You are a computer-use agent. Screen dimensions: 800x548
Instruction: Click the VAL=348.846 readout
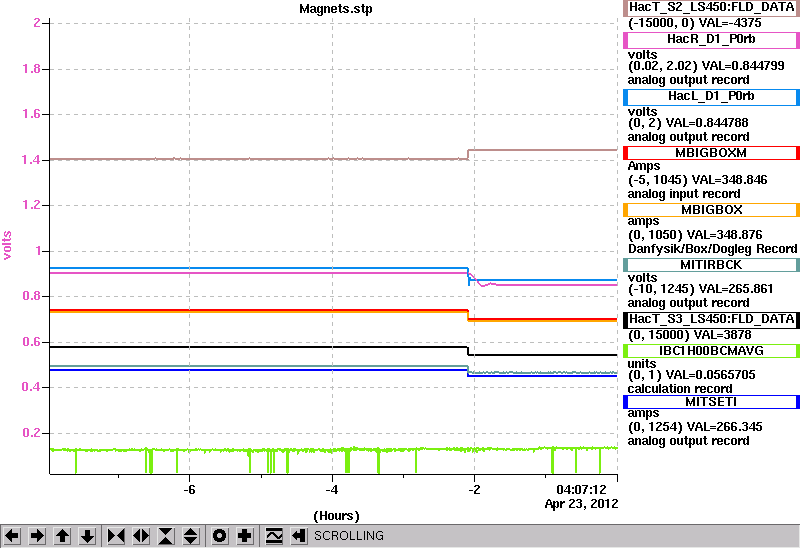pyautogui.click(x=733, y=180)
